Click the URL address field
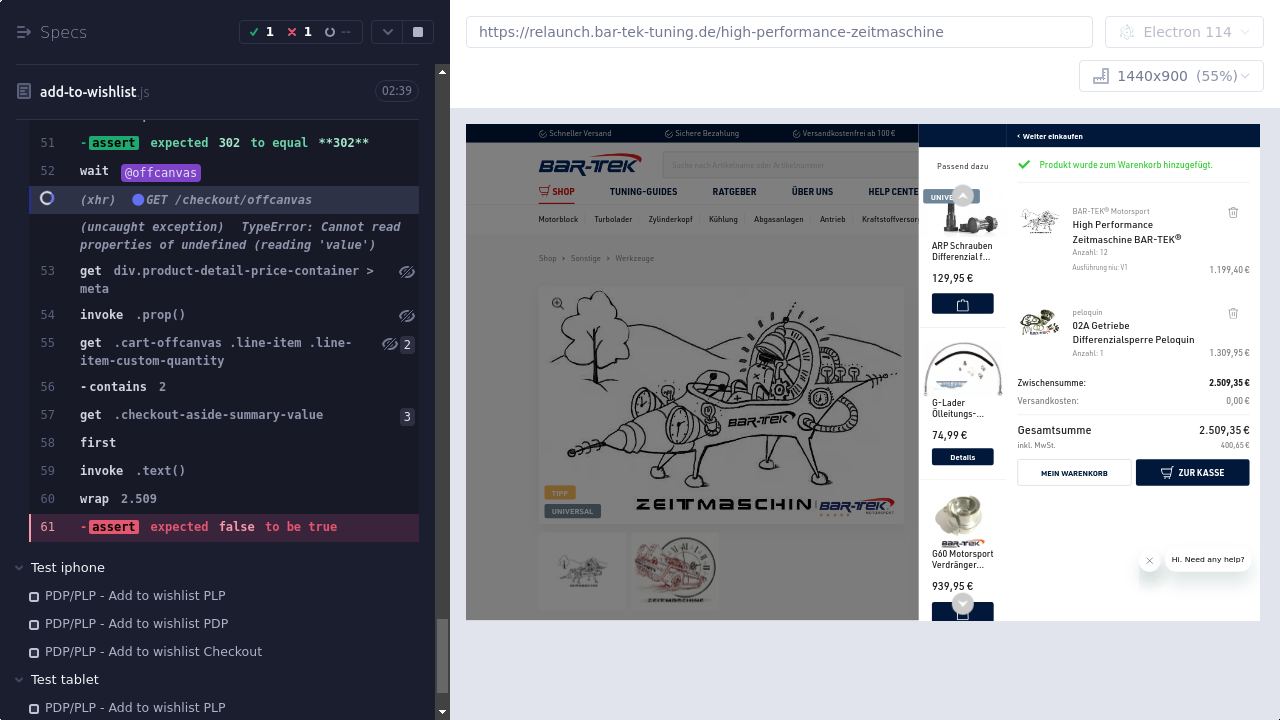Image resolution: width=1280 pixels, height=720 pixels. tap(779, 32)
